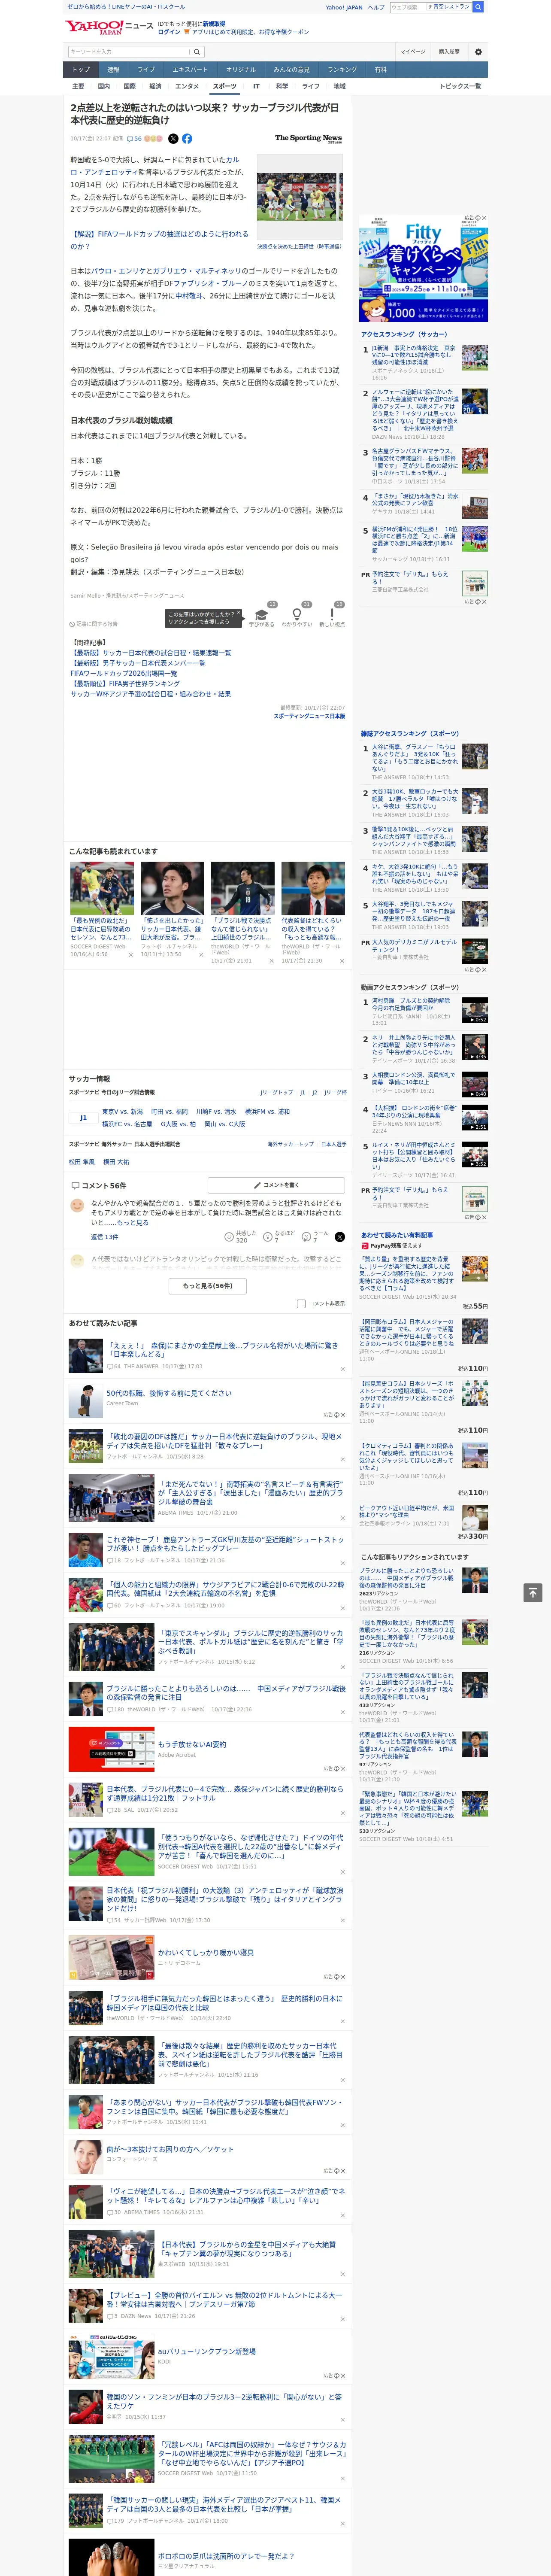Click うーん reaction on first comment
The image size is (551, 2576).
coord(316,1236)
